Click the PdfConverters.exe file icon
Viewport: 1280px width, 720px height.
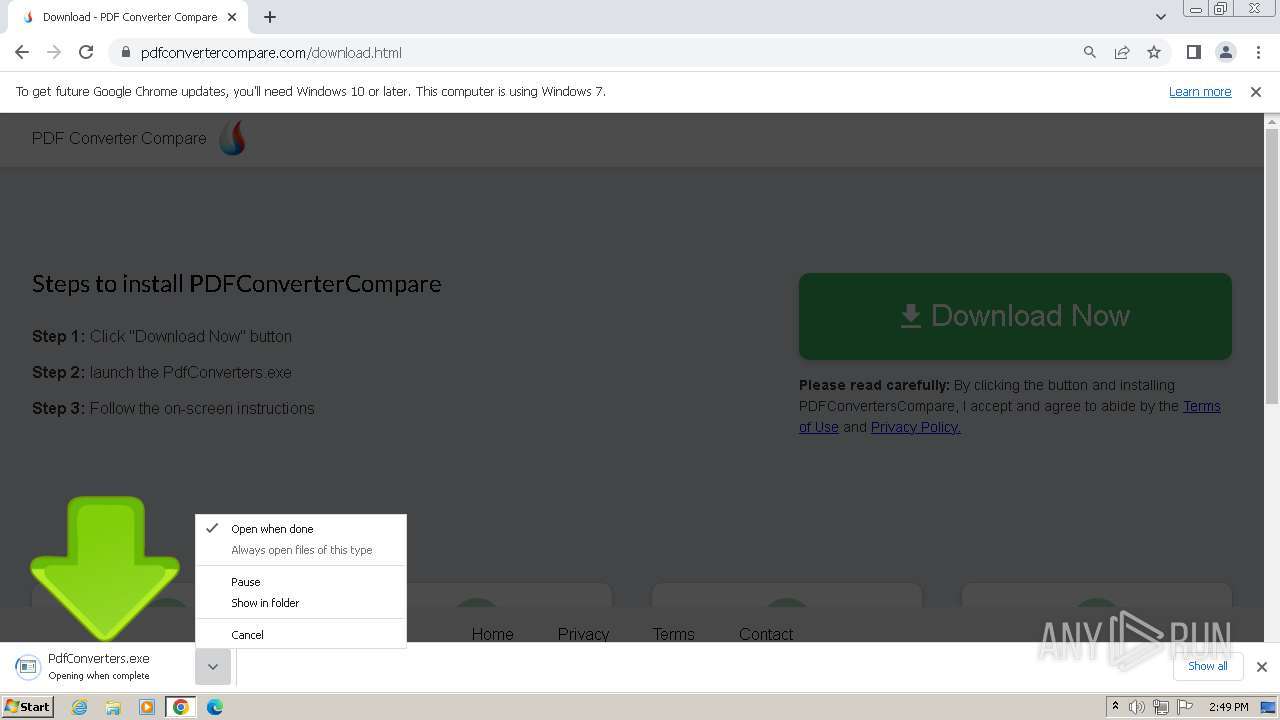(x=27, y=667)
